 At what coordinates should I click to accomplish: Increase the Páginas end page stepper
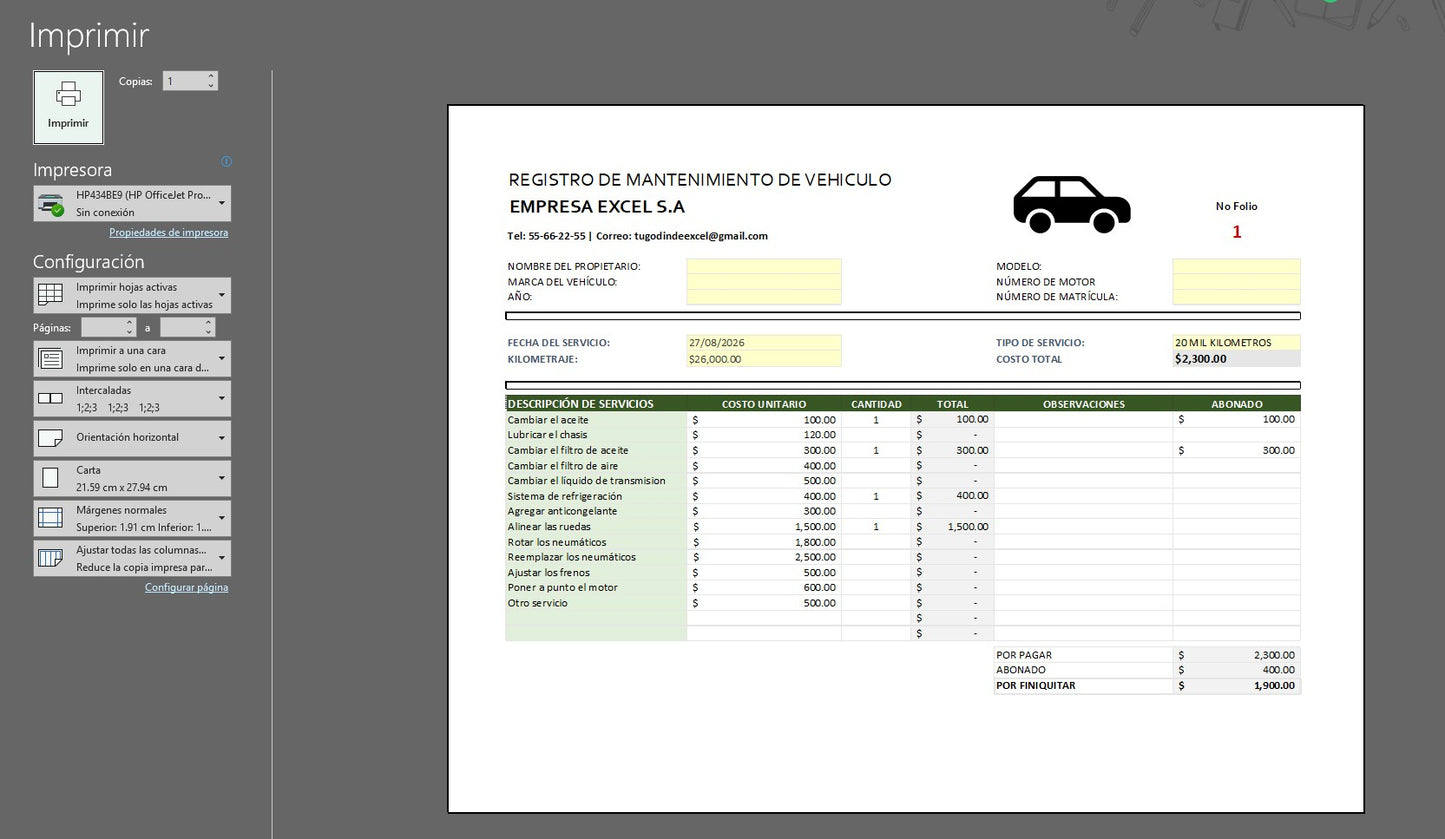coord(209,322)
